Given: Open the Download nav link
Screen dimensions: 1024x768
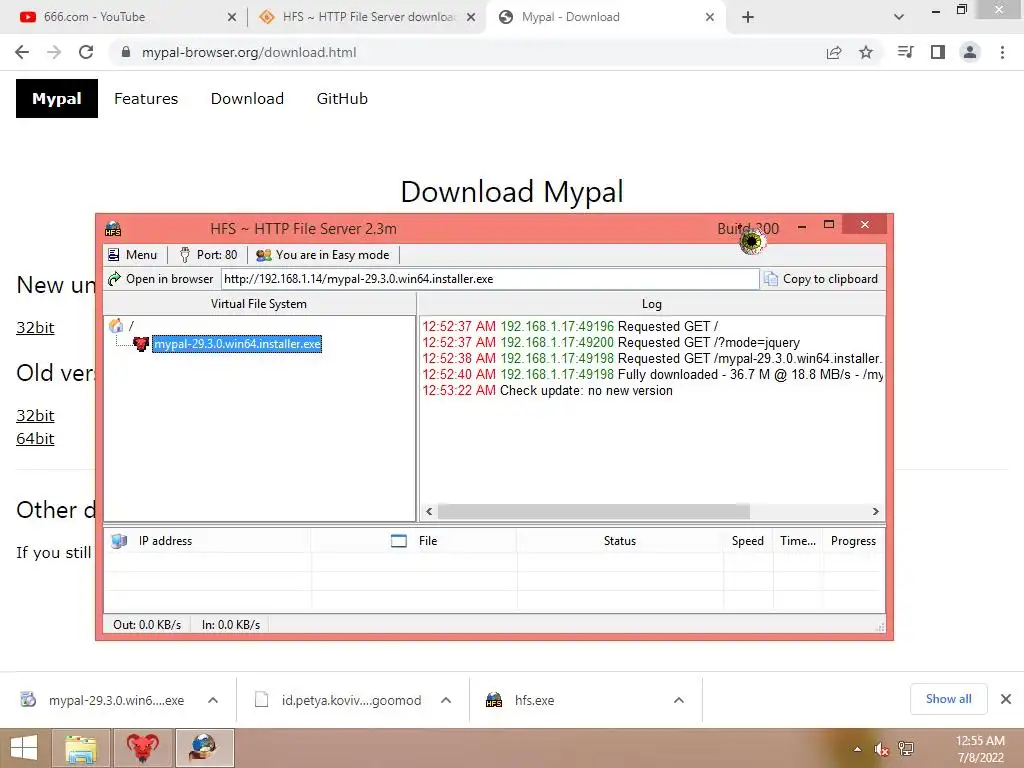Looking at the screenshot, I should tap(248, 99).
